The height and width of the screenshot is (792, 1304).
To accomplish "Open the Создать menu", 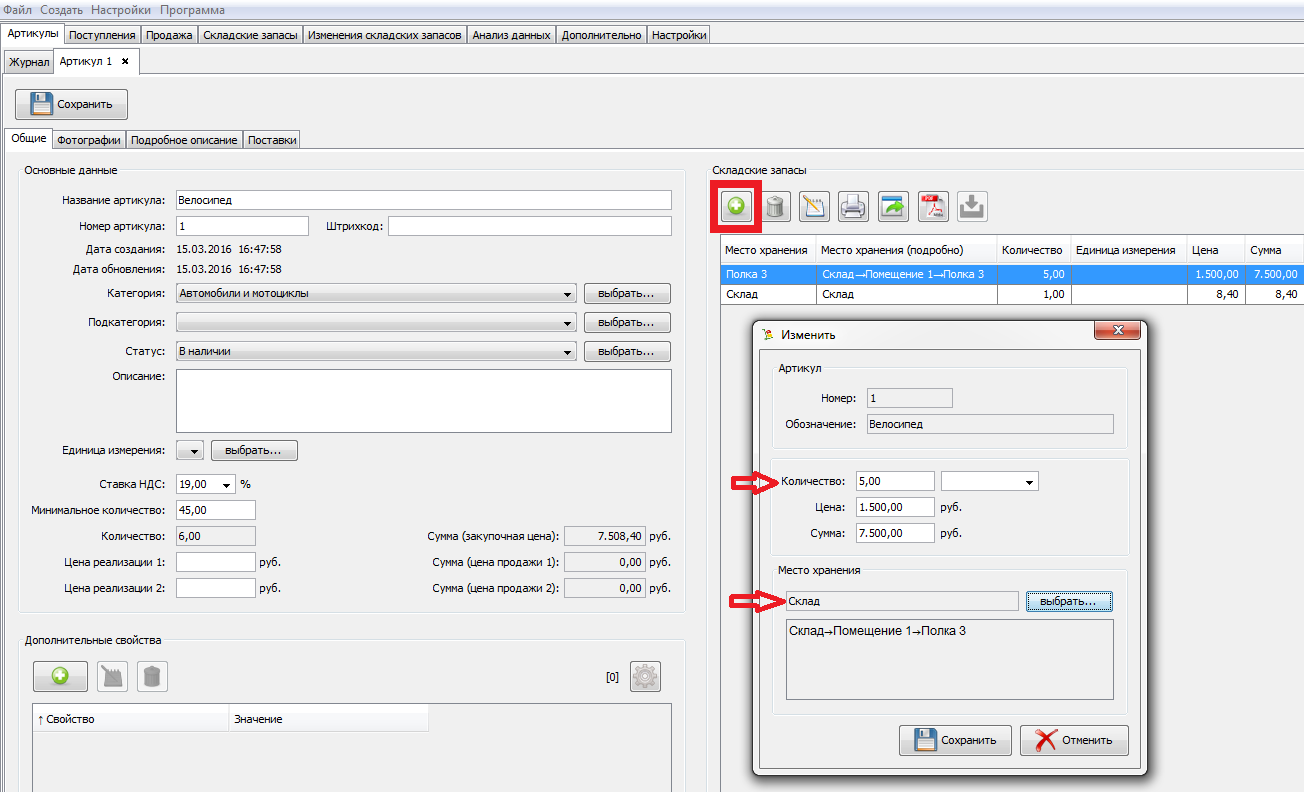I will point(62,10).
